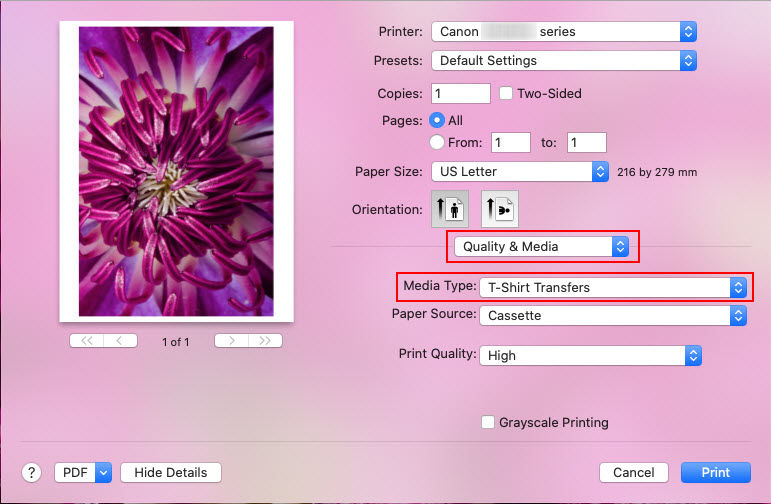Open the Printer dropdown
This screenshot has width=771, height=504.
(x=563, y=32)
